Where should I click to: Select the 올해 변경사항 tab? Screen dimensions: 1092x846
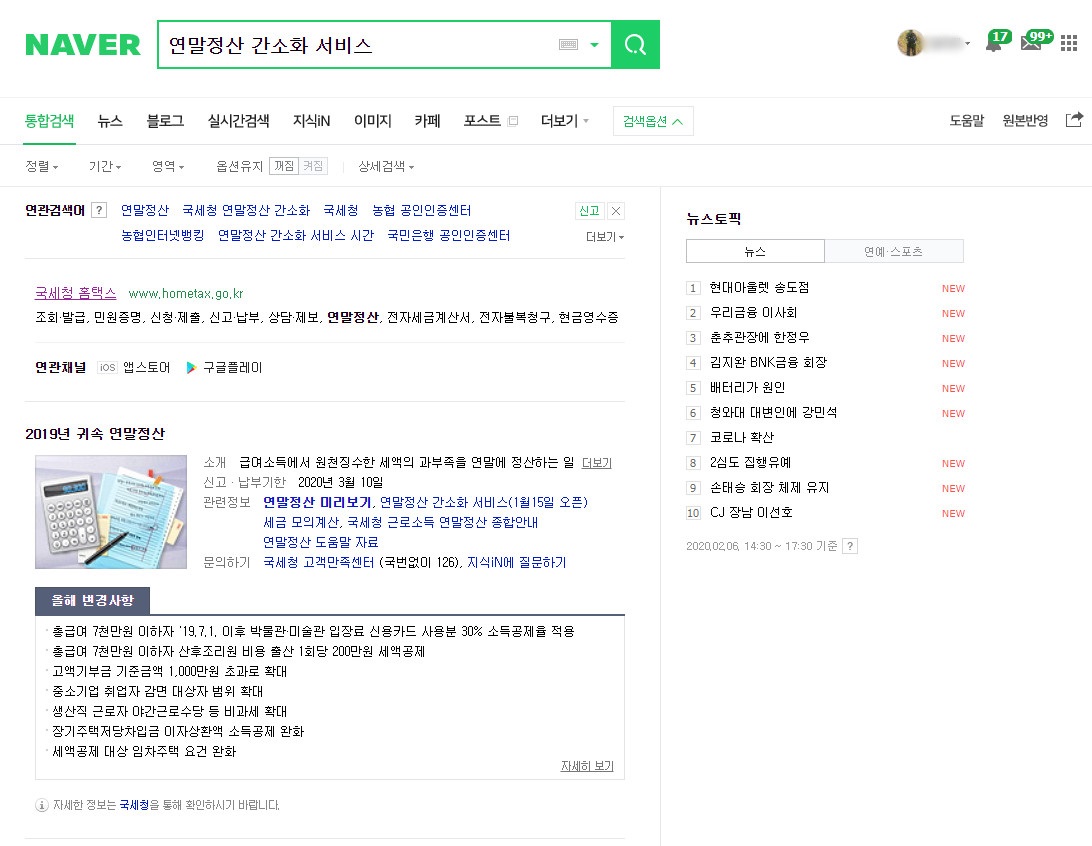[x=92, y=600]
